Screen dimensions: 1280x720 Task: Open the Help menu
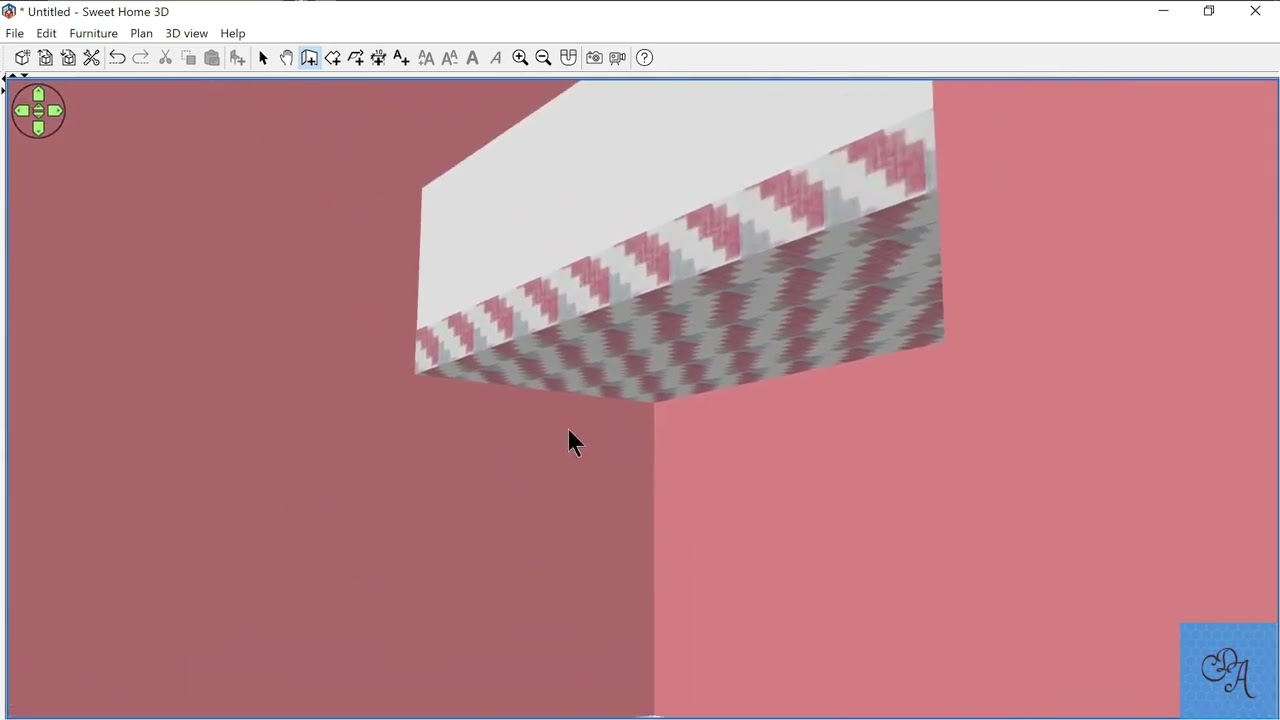coord(232,33)
